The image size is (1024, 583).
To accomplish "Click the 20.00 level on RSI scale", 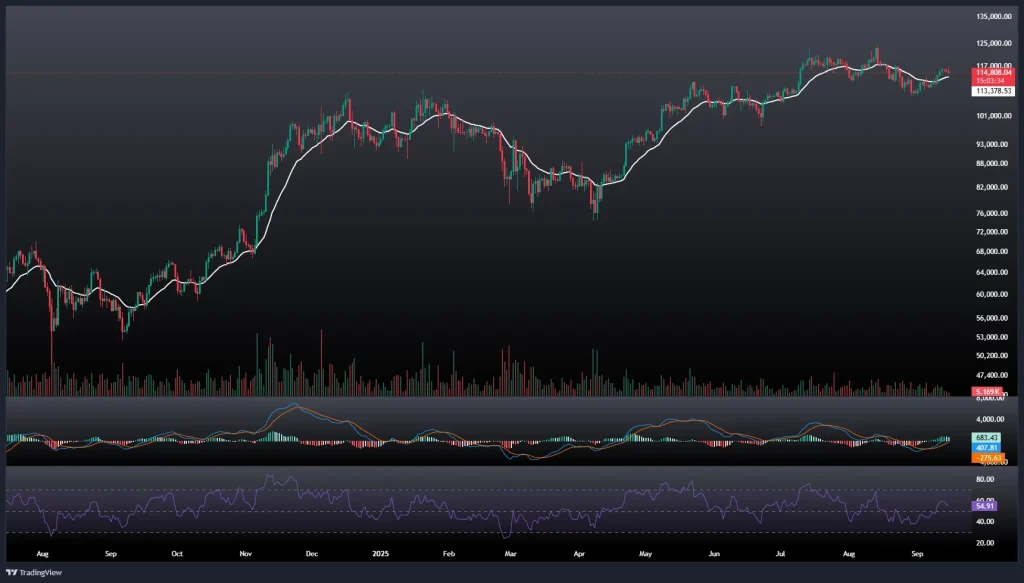I will coord(985,543).
